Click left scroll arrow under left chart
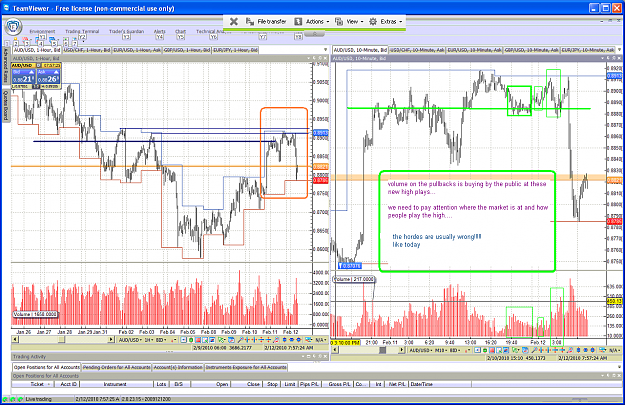The width and height of the screenshot is (625, 405). (x=15, y=340)
